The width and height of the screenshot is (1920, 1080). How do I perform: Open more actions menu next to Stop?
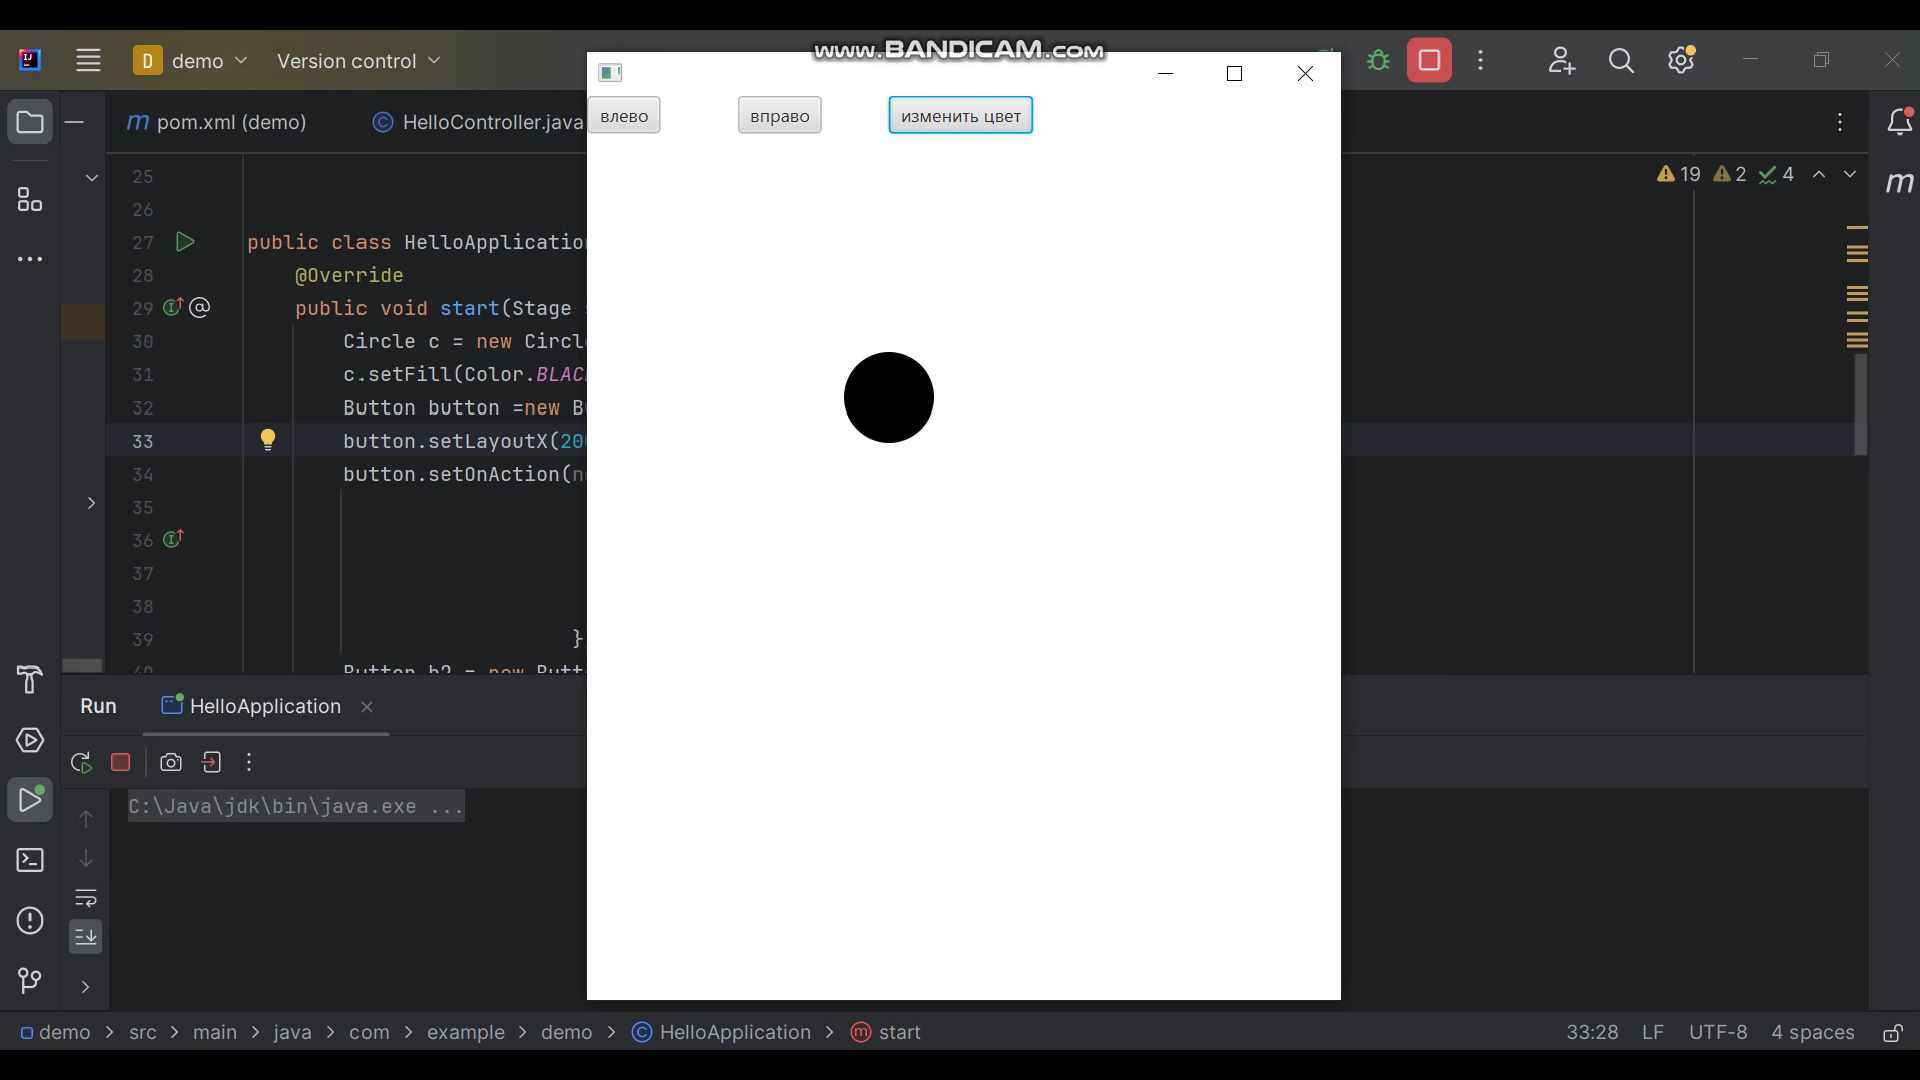click(1481, 61)
